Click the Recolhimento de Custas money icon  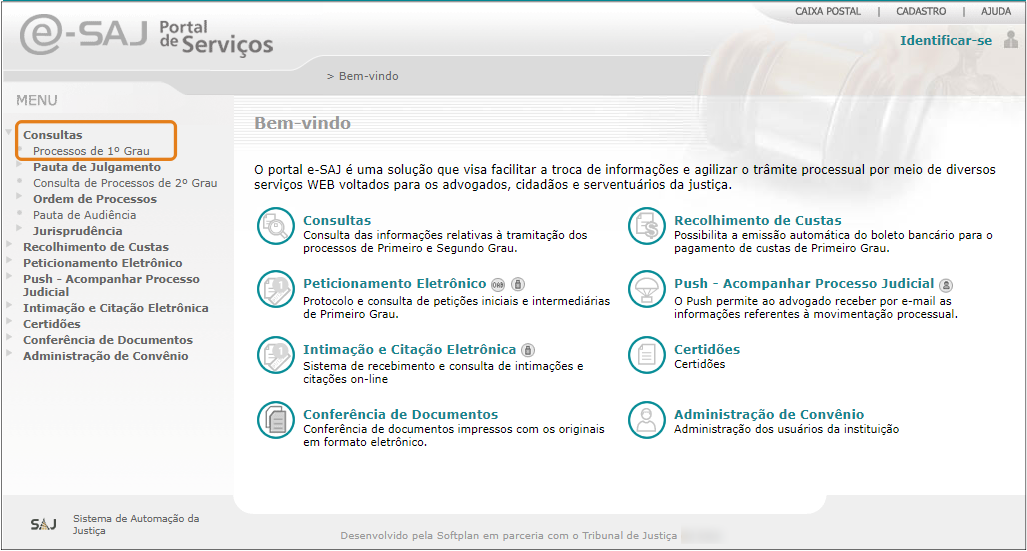646,226
